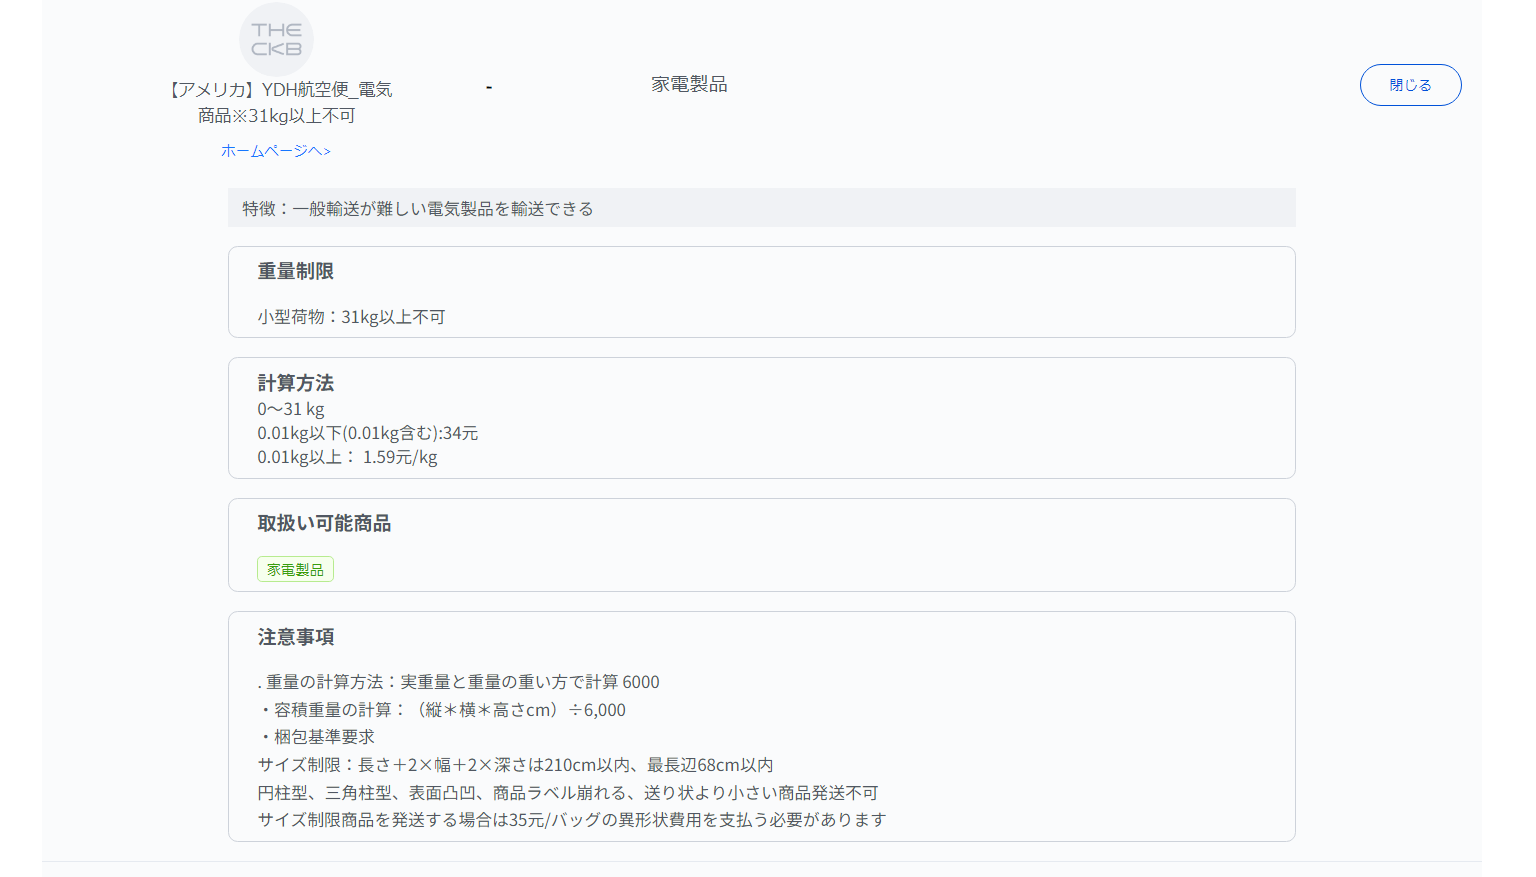
Task: Click the ・梱包基準要求 line
Action: pyautogui.click(x=316, y=737)
